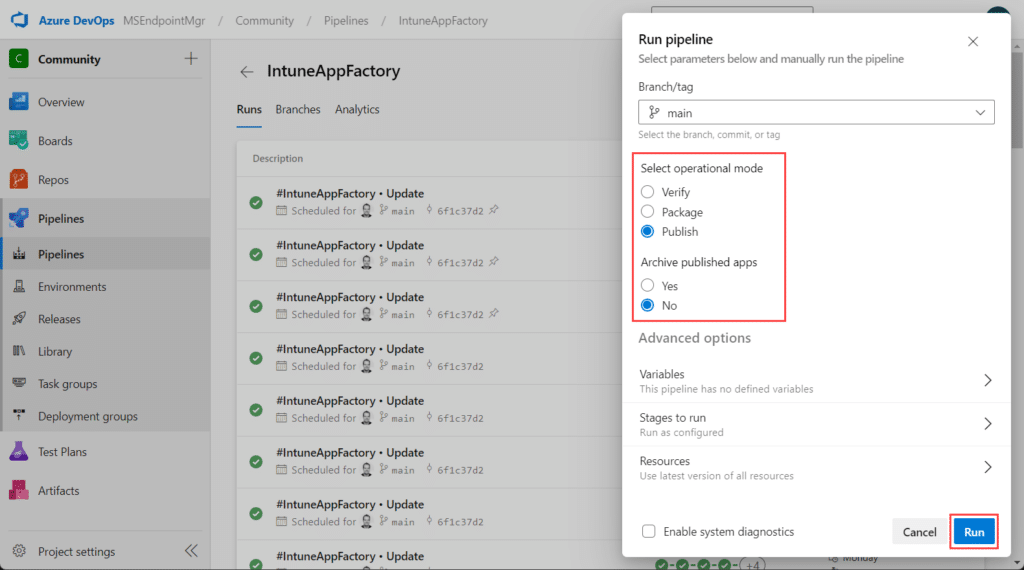Open the Test Plans flask icon
Image resolution: width=1024 pixels, height=570 pixels.
click(x=19, y=451)
